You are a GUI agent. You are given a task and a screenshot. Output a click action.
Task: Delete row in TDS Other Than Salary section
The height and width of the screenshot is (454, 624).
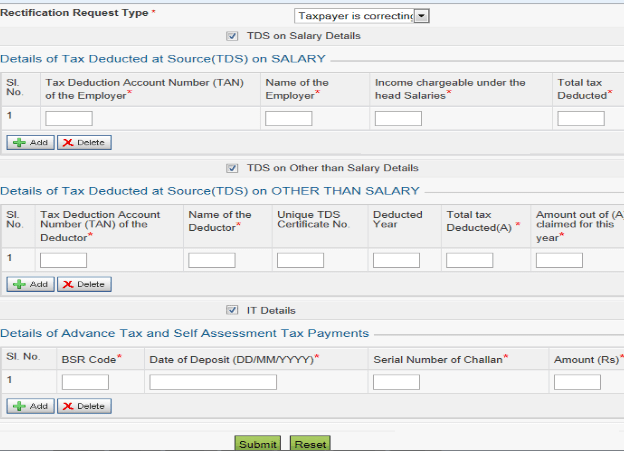click(84, 285)
